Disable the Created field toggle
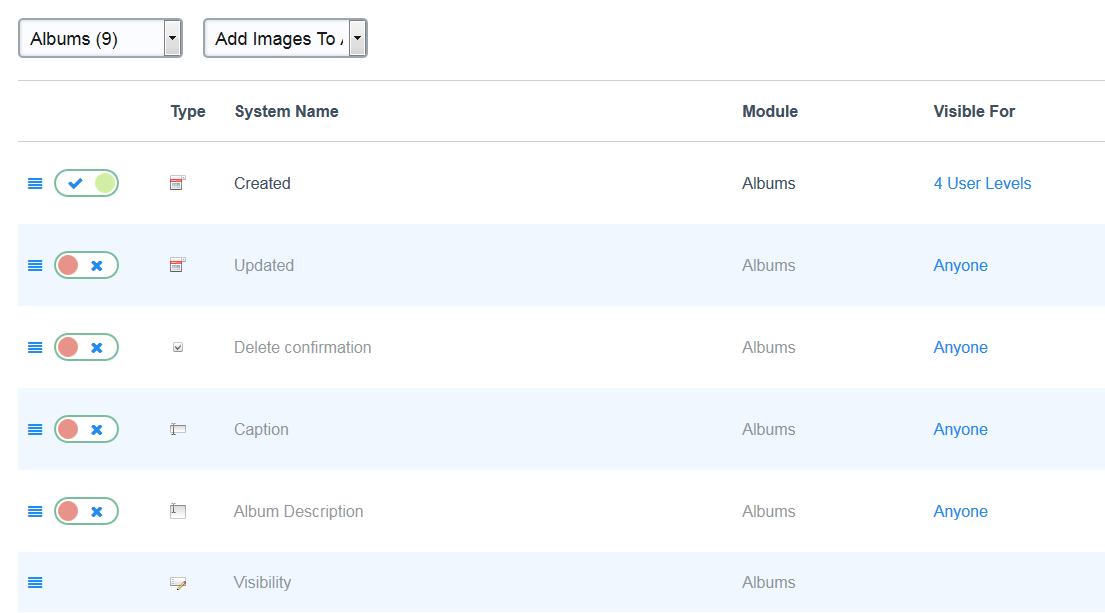Viewport: 1105px width, 613px height. click(x=86, y=184)
